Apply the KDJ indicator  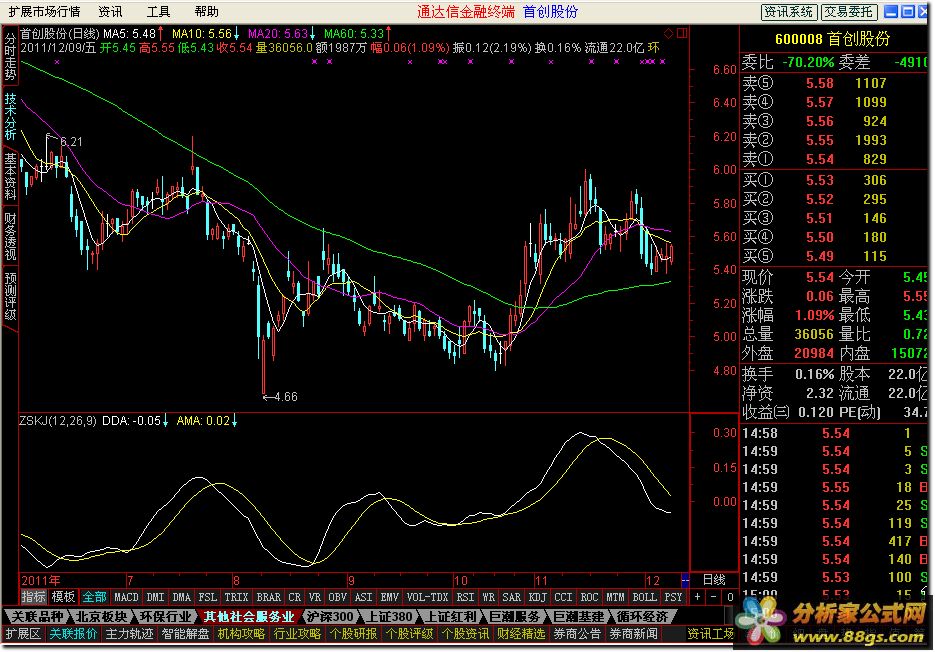[x=537, y=597]
